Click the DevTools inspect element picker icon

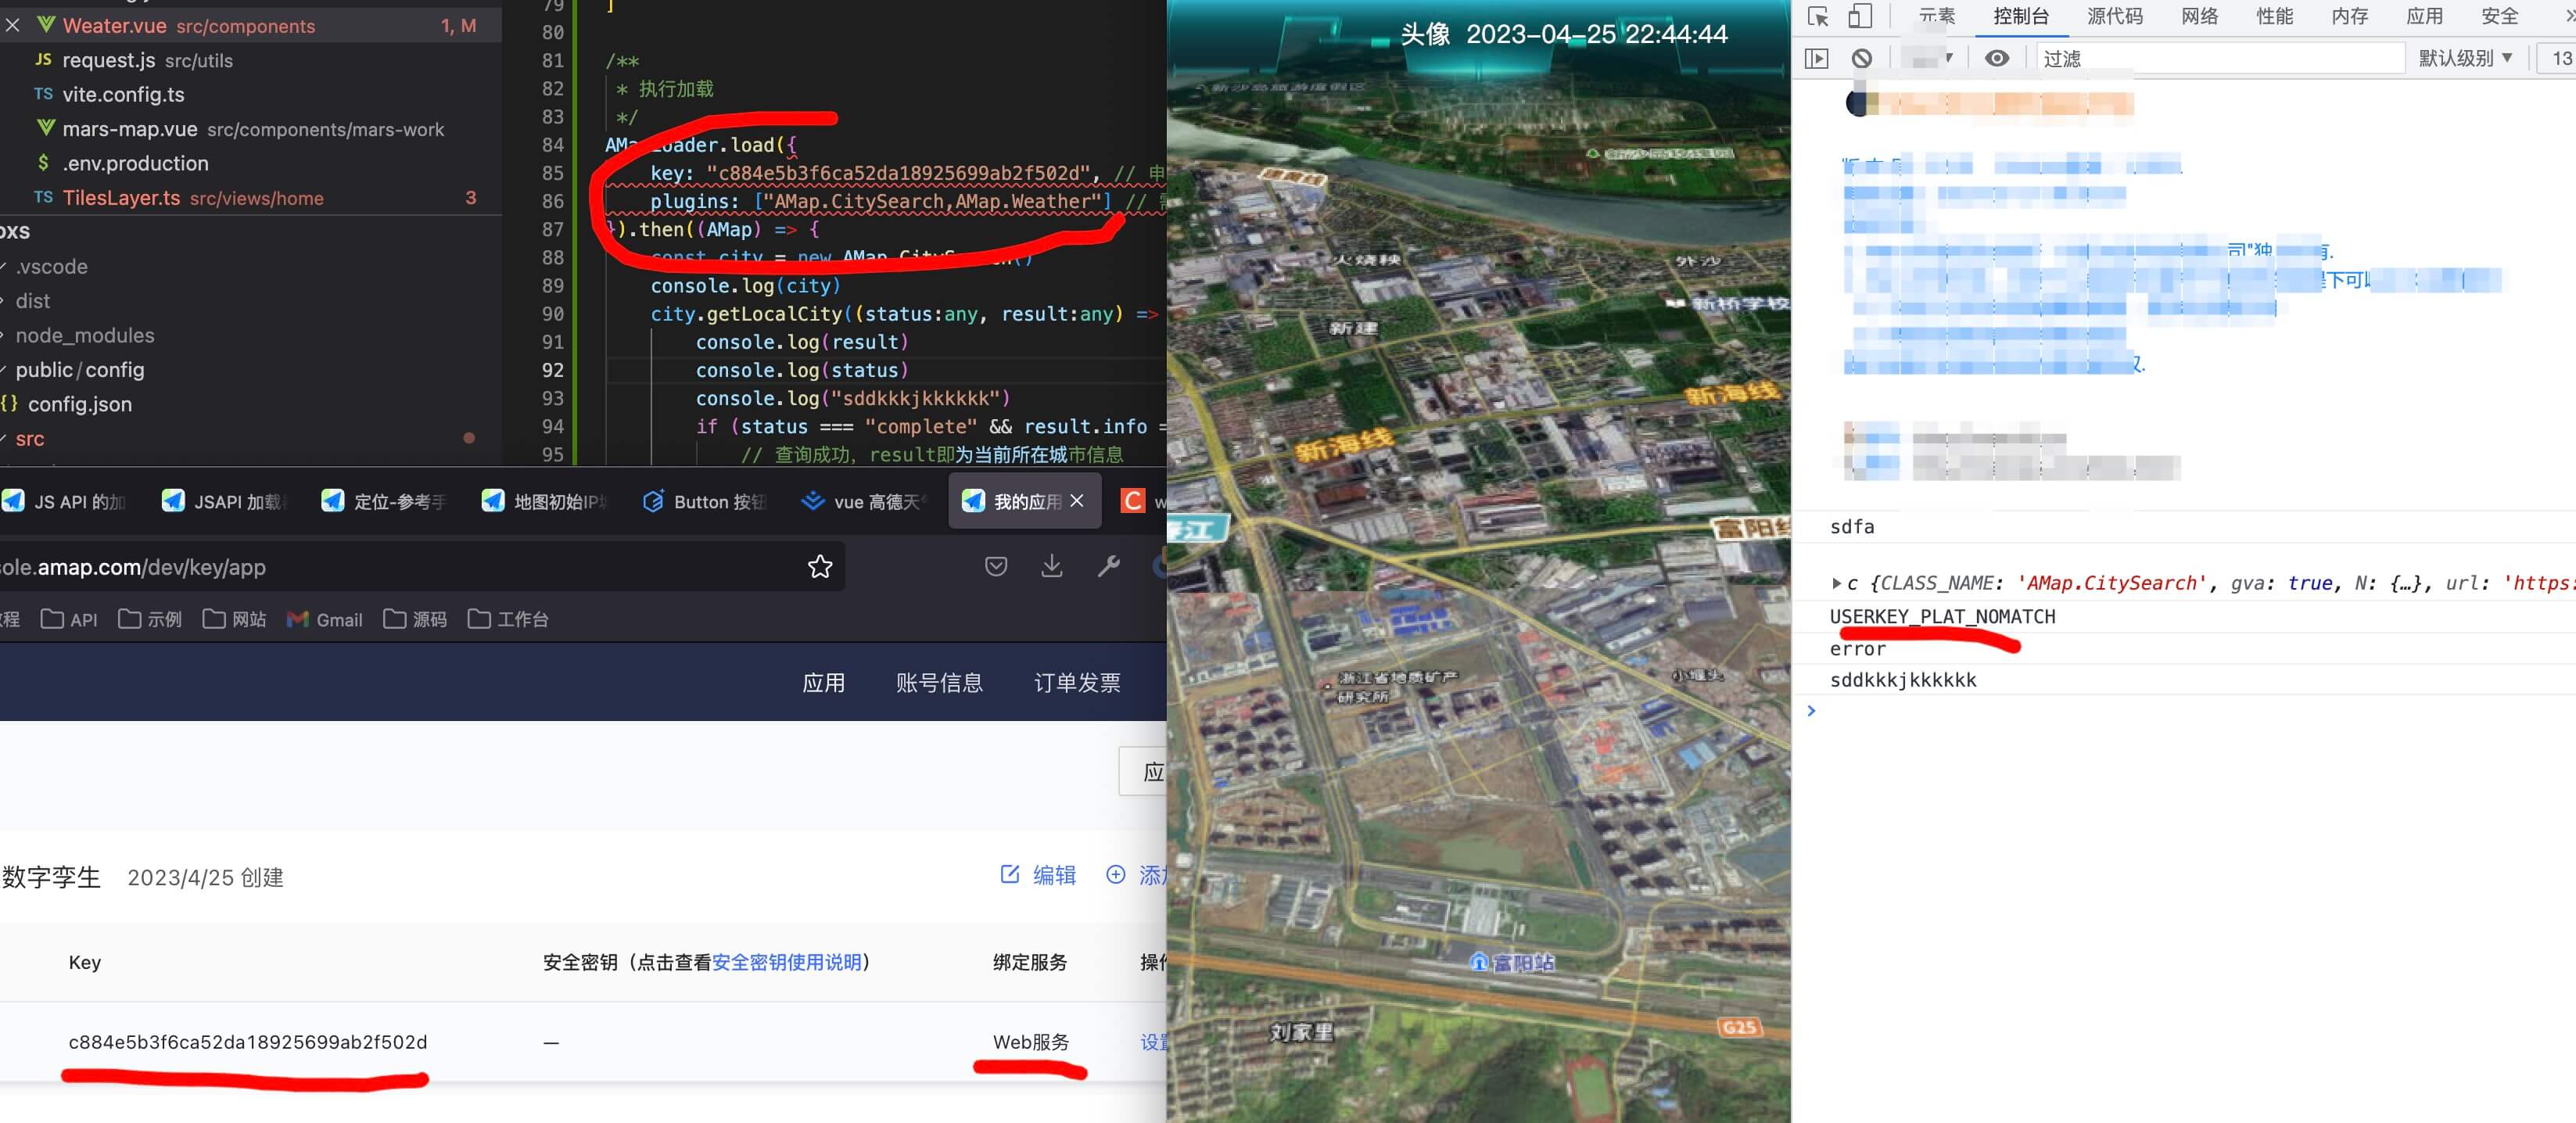(1818, 17)
